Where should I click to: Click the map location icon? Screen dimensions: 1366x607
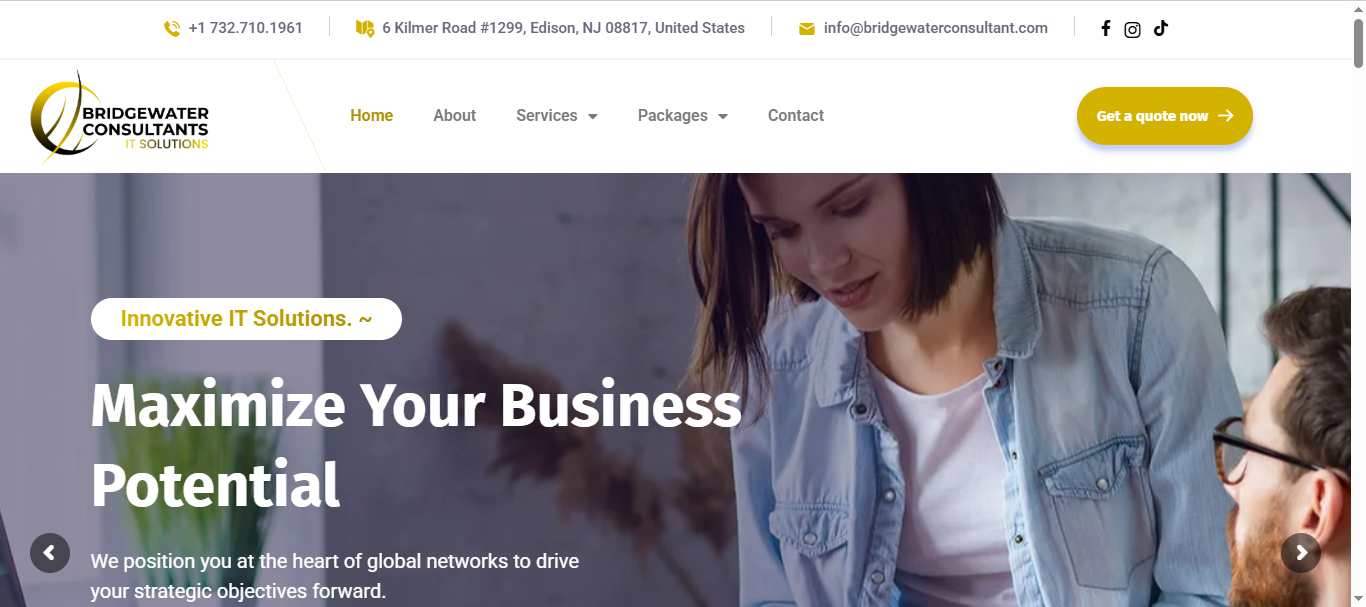pos(365,28)
